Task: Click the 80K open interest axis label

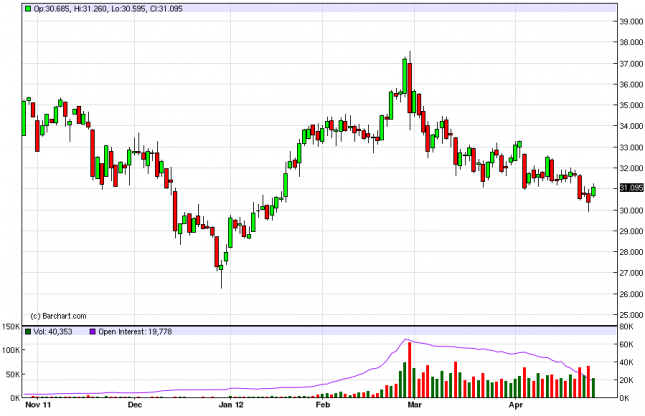Action: coord(626,327)
